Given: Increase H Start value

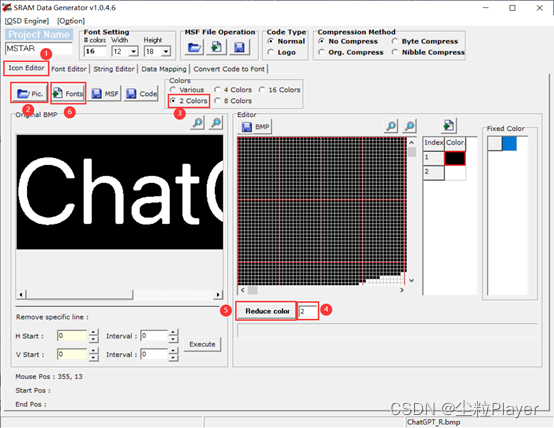Looking at the screenshot, I should (93, 332).
